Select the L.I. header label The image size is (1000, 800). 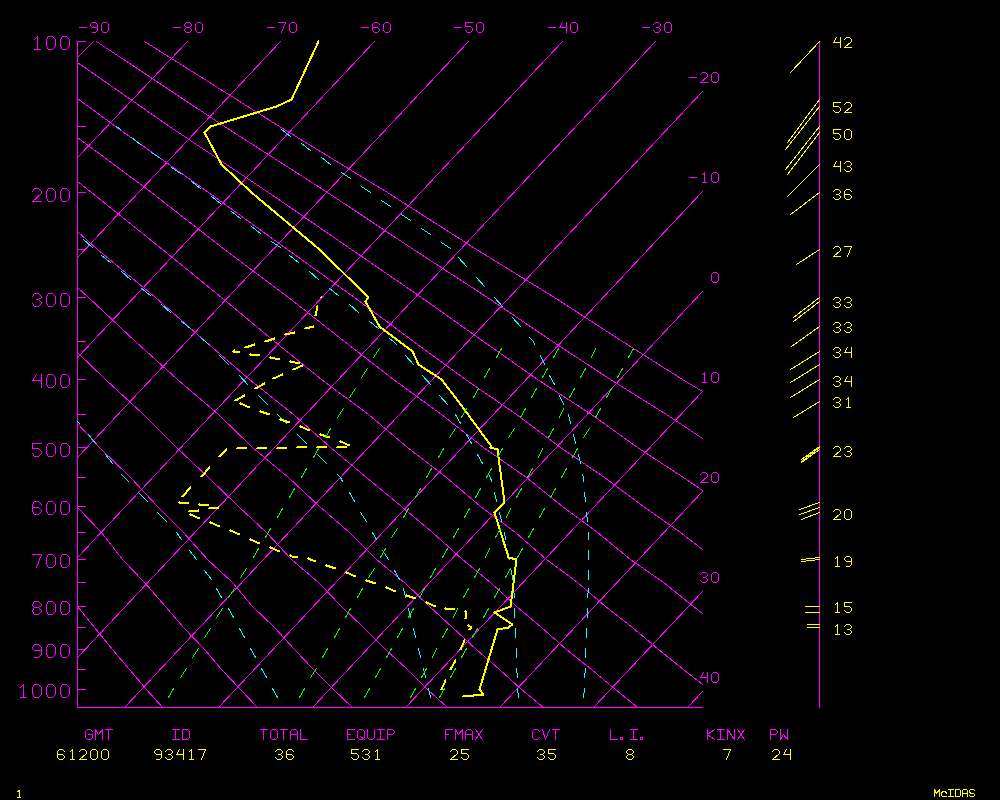[627, 735]
